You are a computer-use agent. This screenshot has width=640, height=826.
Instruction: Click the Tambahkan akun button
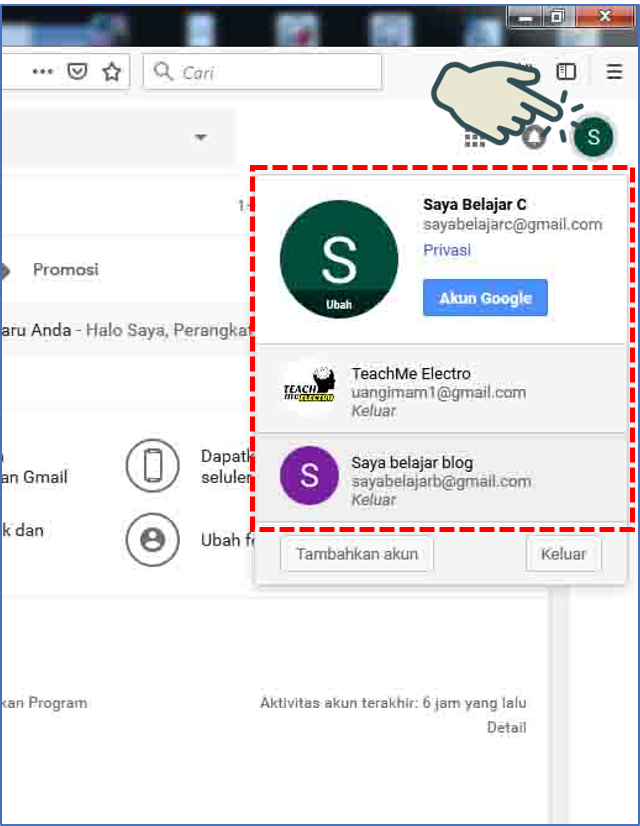pyautogui.click(x=357, y=554)
